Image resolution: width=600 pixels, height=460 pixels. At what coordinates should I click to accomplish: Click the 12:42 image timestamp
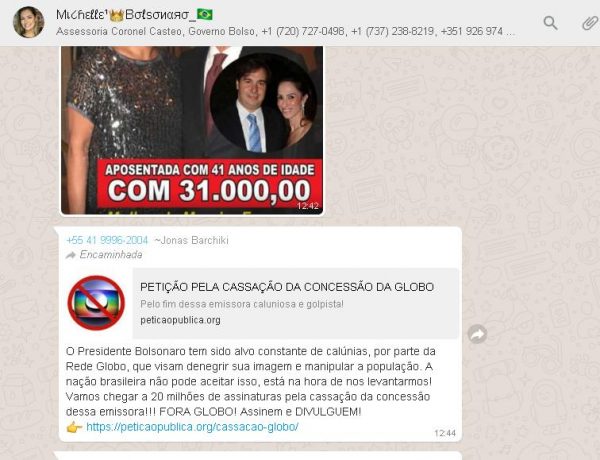pos(308,206)
